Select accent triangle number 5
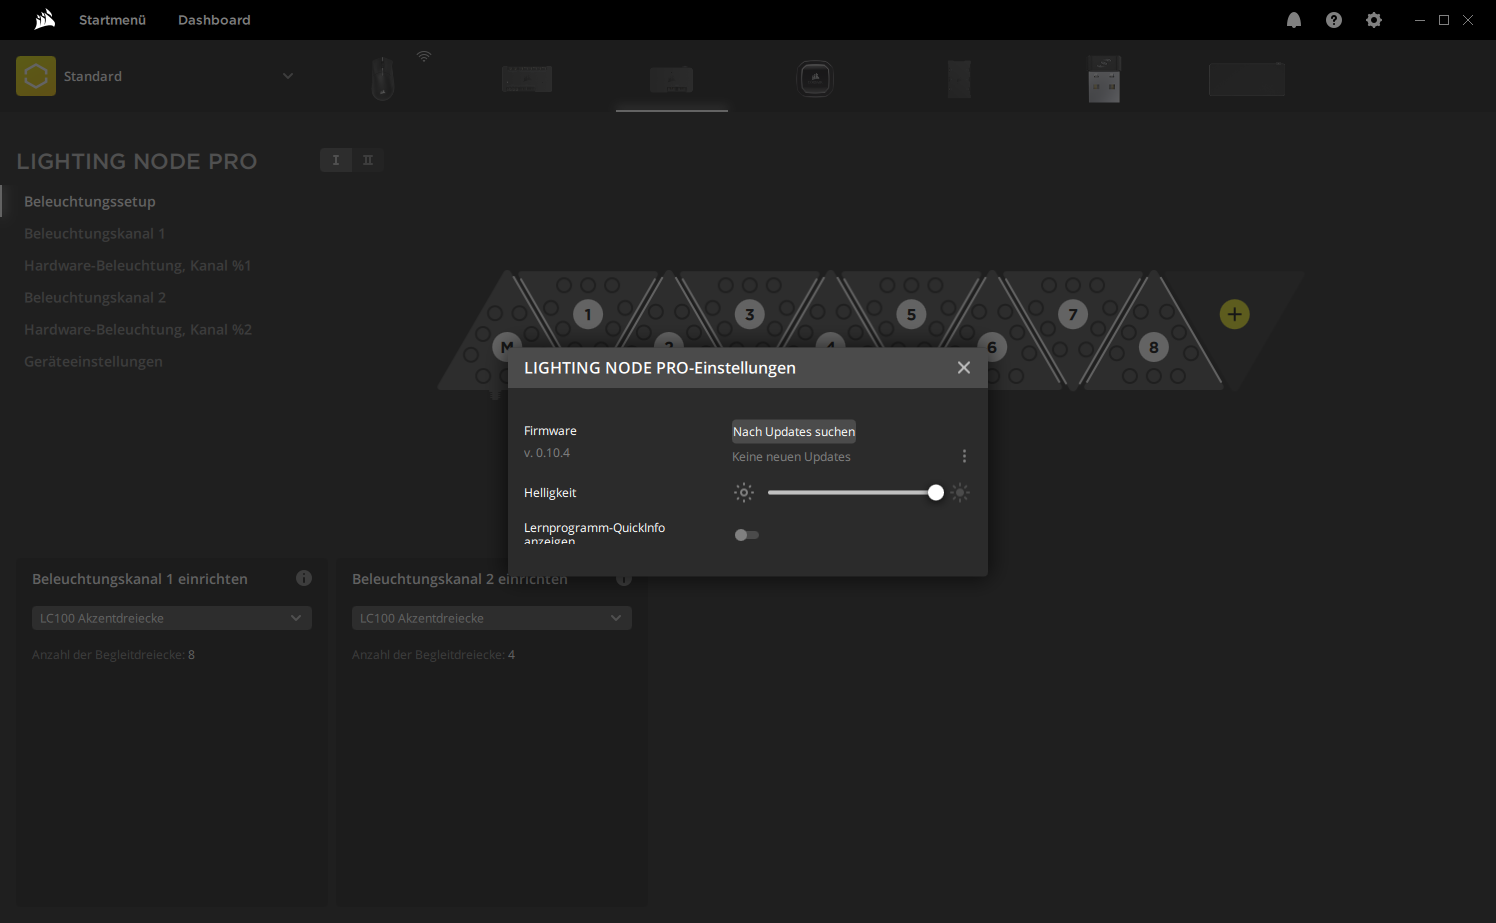1496x923 pixels. tap(911, 314)
